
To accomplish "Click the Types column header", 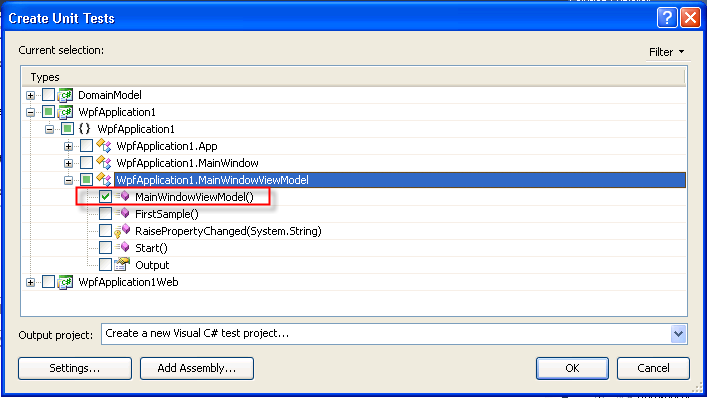I will point(353,77).
